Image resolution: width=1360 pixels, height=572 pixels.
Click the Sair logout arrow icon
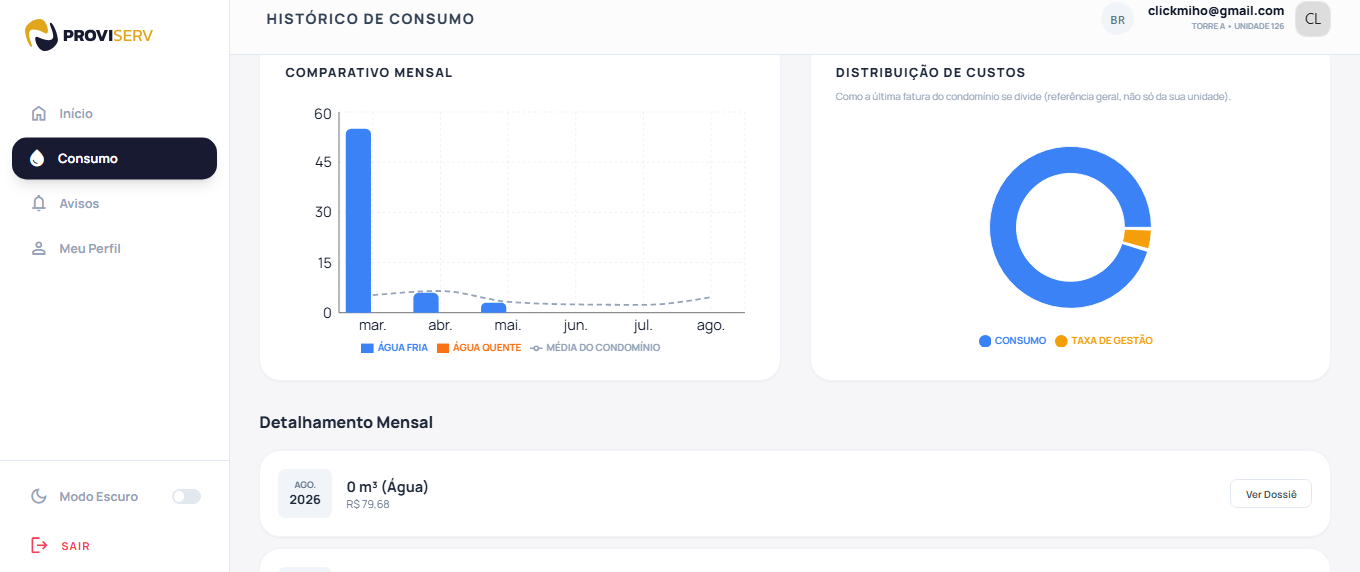tap(39, 546)
